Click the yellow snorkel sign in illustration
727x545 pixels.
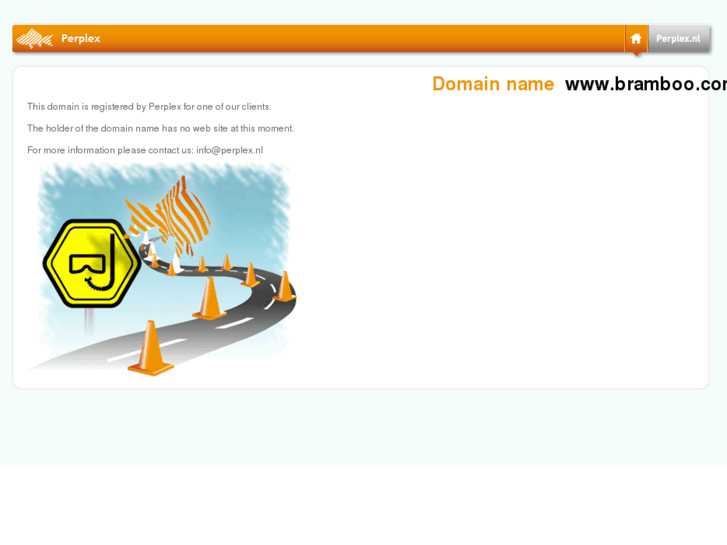[x=92, y=263]
